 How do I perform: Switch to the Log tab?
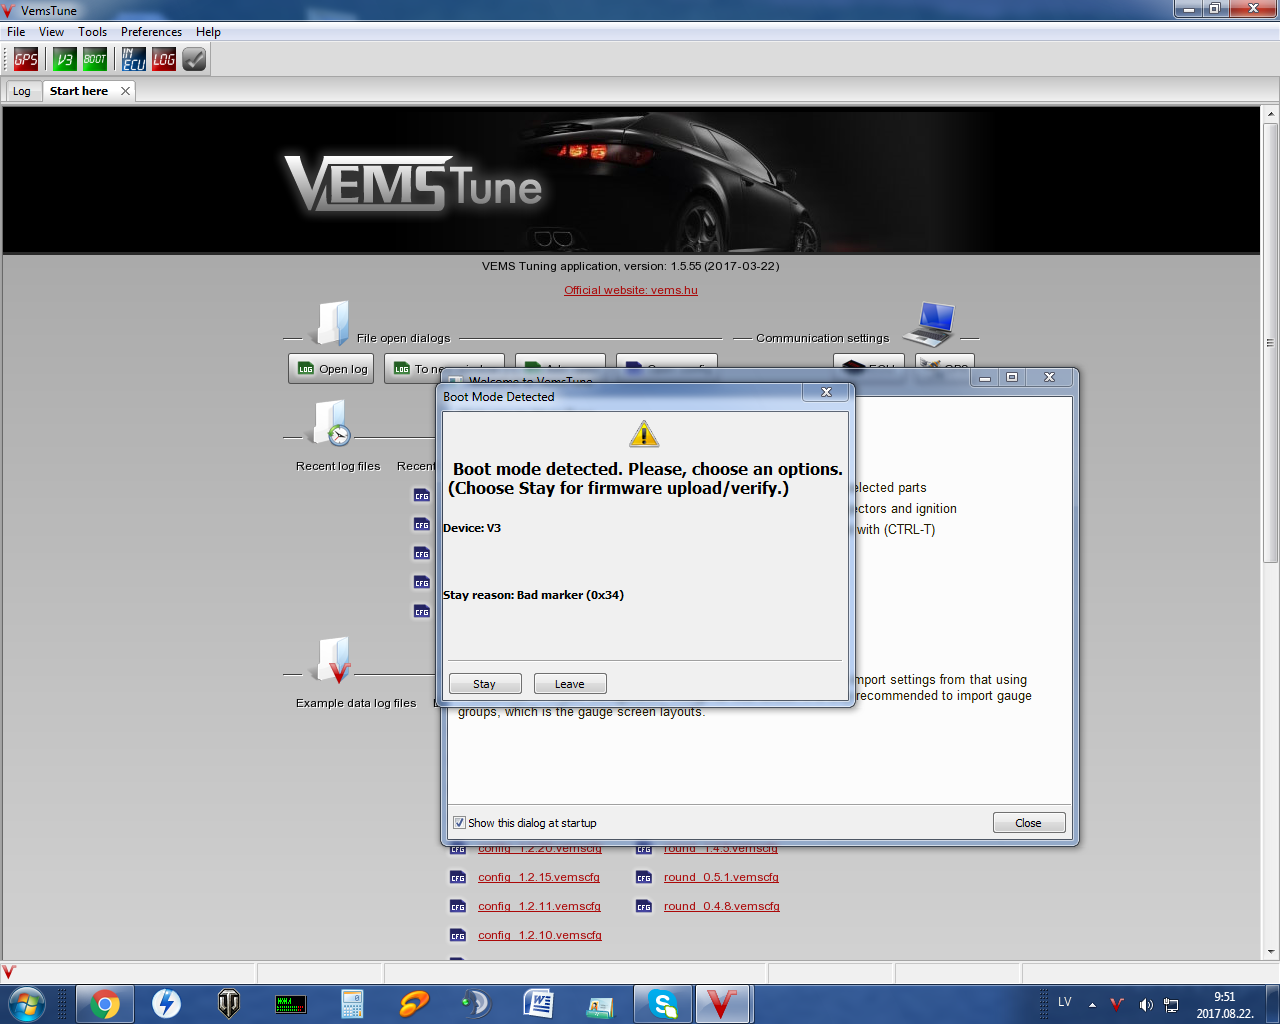[x=22, y=91]
